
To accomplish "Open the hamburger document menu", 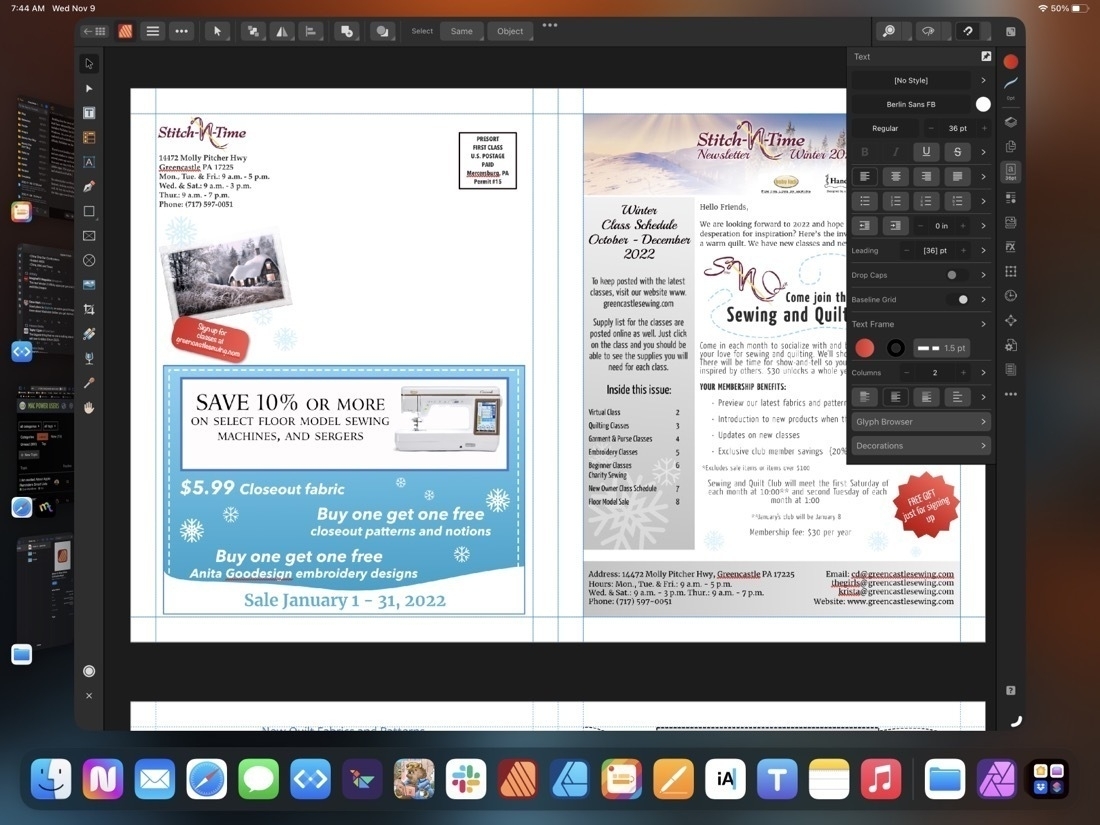I will point(152,31).
